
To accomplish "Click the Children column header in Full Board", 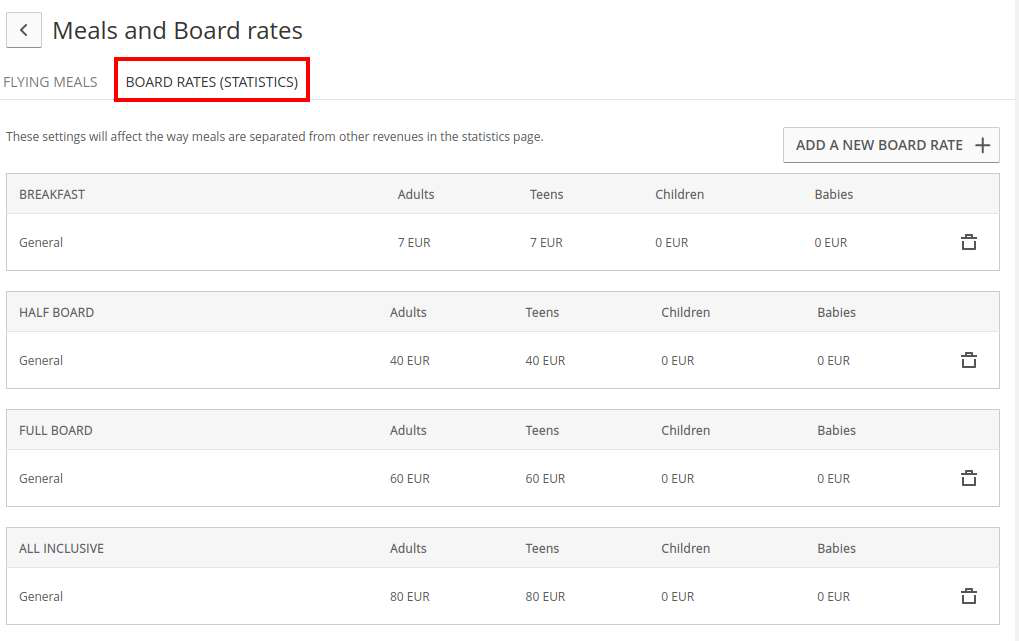I will pyautogui.click(x=686, y=430).
